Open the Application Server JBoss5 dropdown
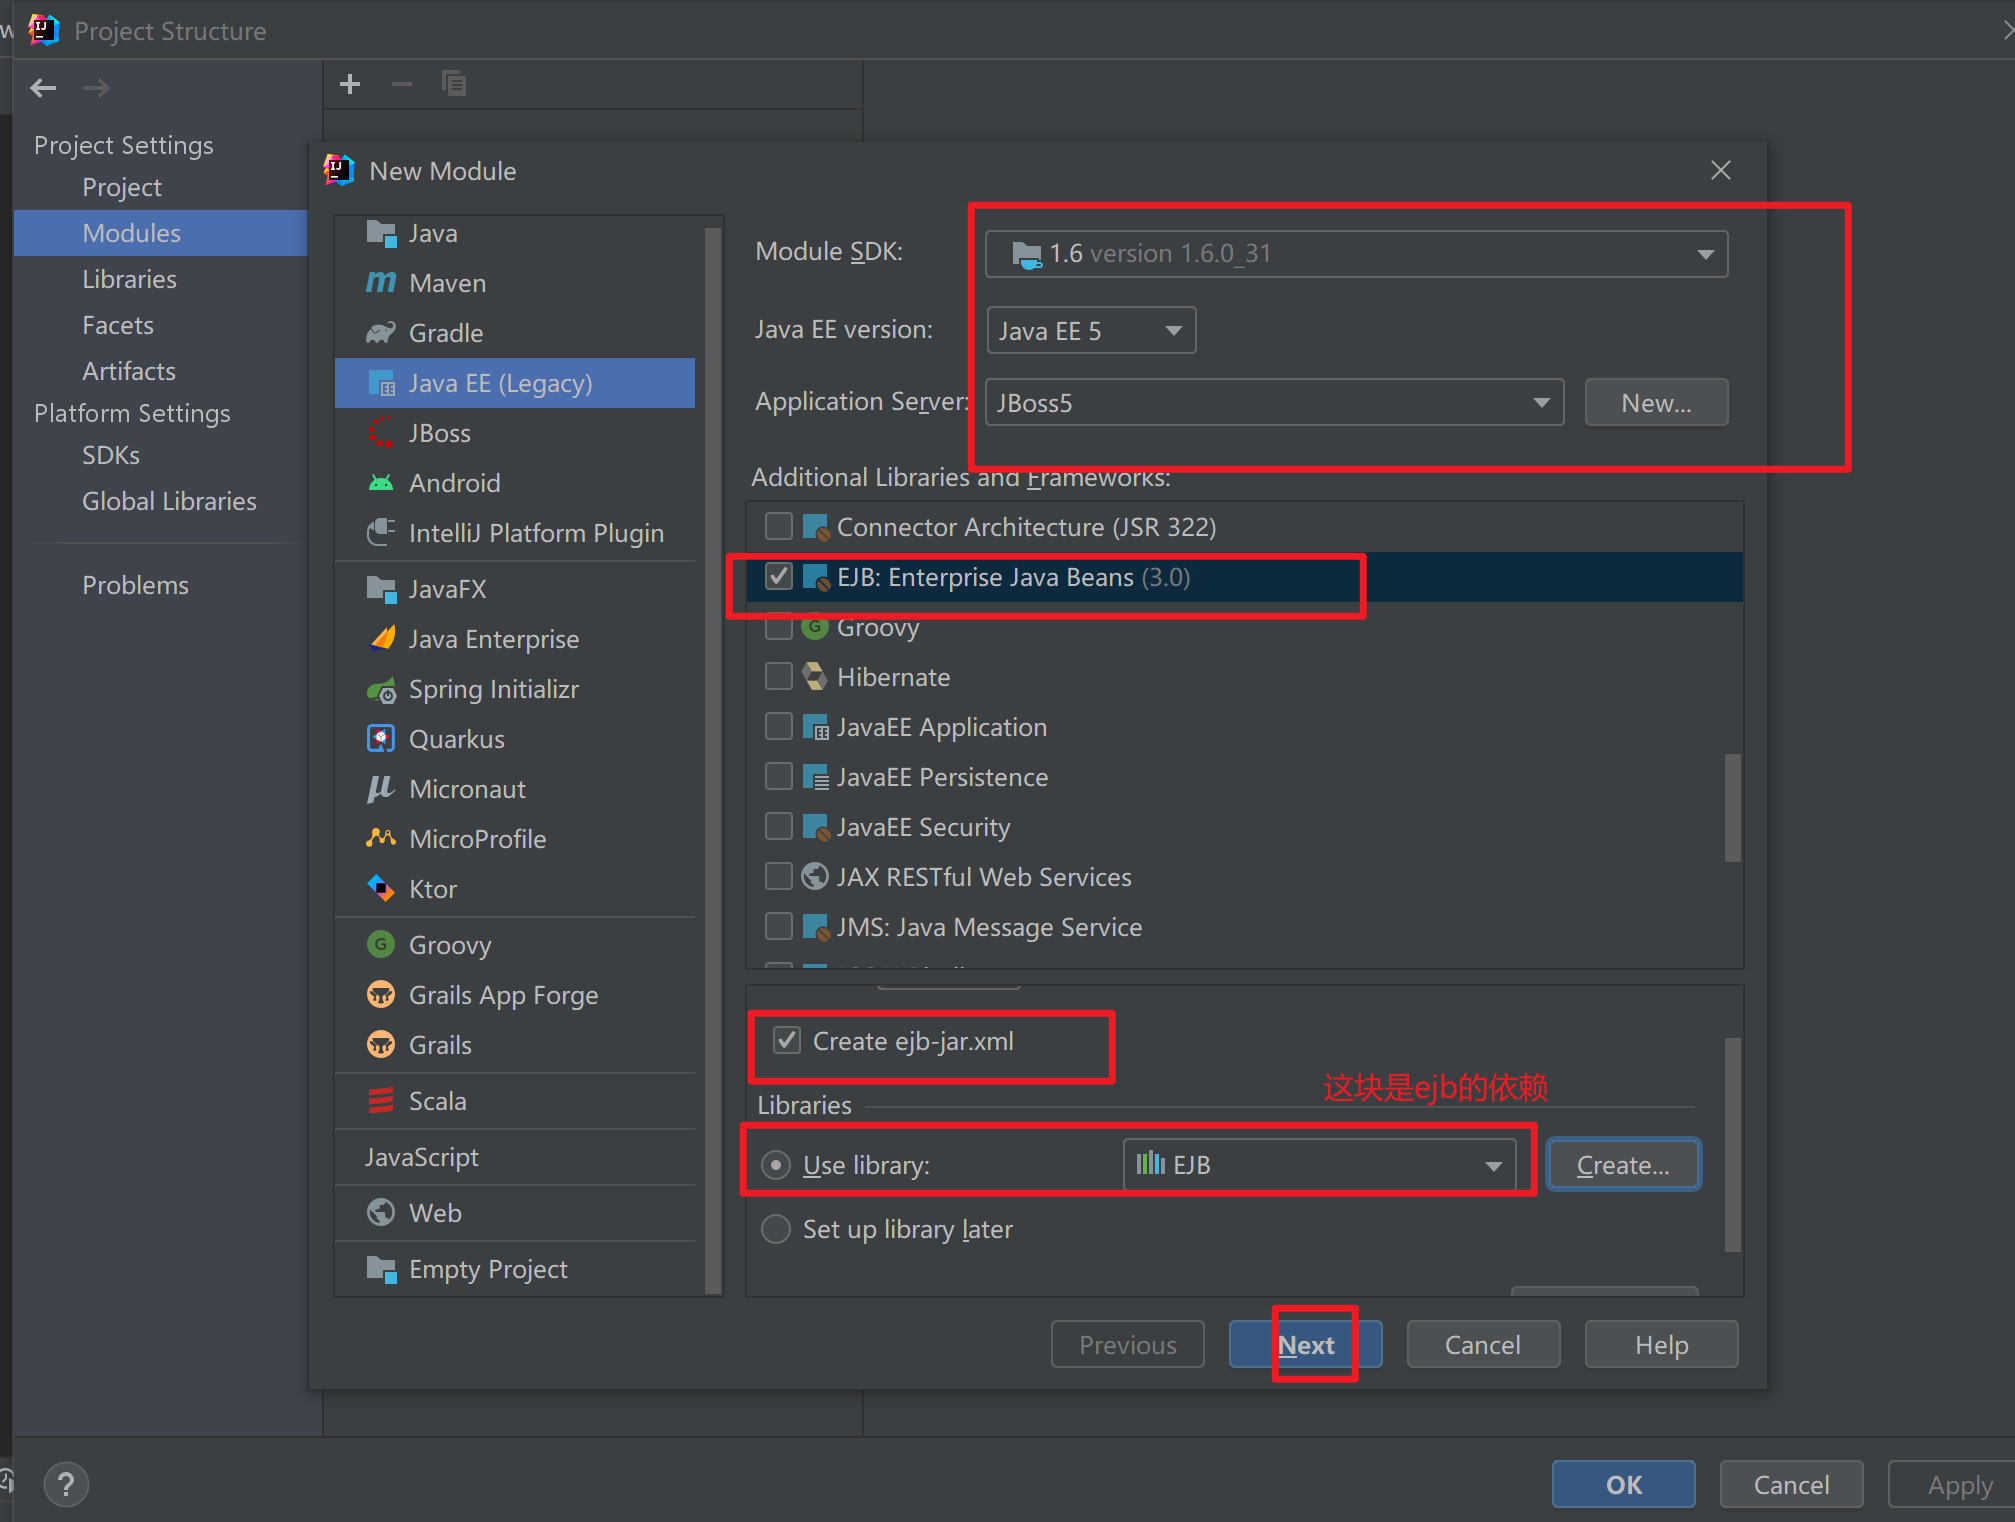 click(x=1274, y=402)
